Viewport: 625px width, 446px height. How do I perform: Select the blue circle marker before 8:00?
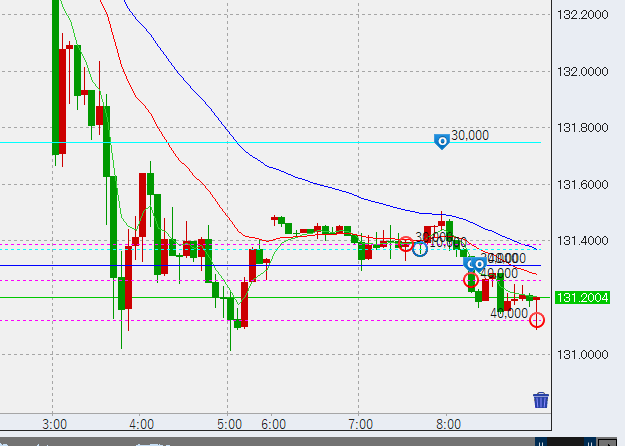421,248
